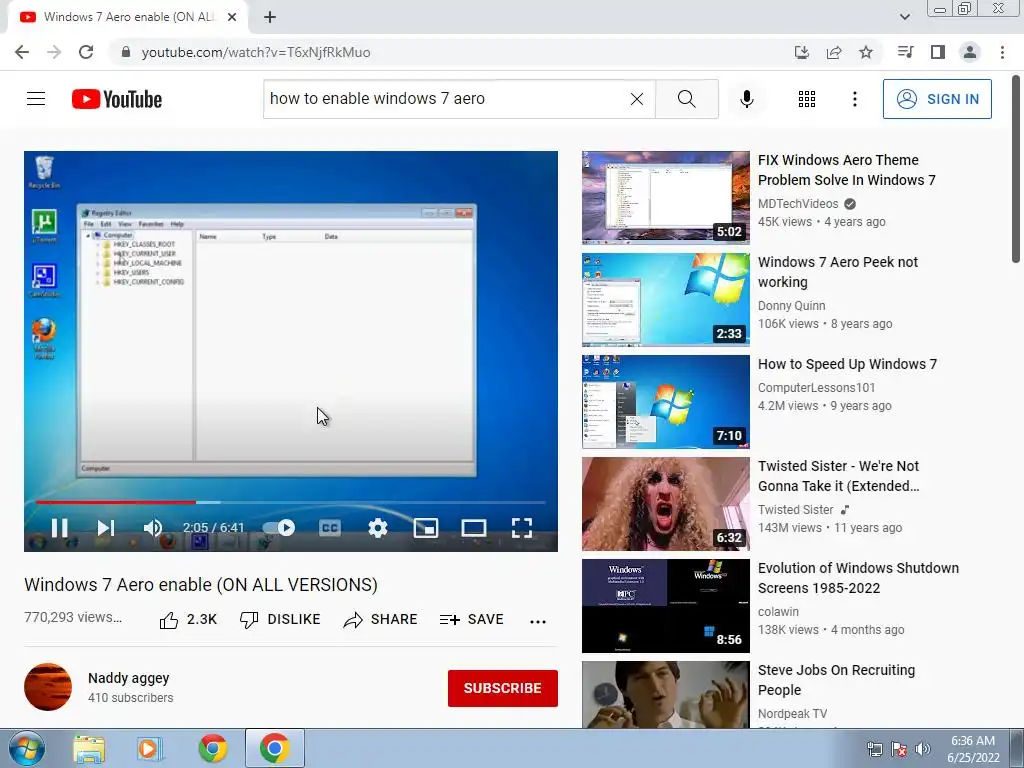Viewport: 1024px width, 768px height.
Task: Open Naddy aggey channel name link
Action: click(x=129, y=679)
